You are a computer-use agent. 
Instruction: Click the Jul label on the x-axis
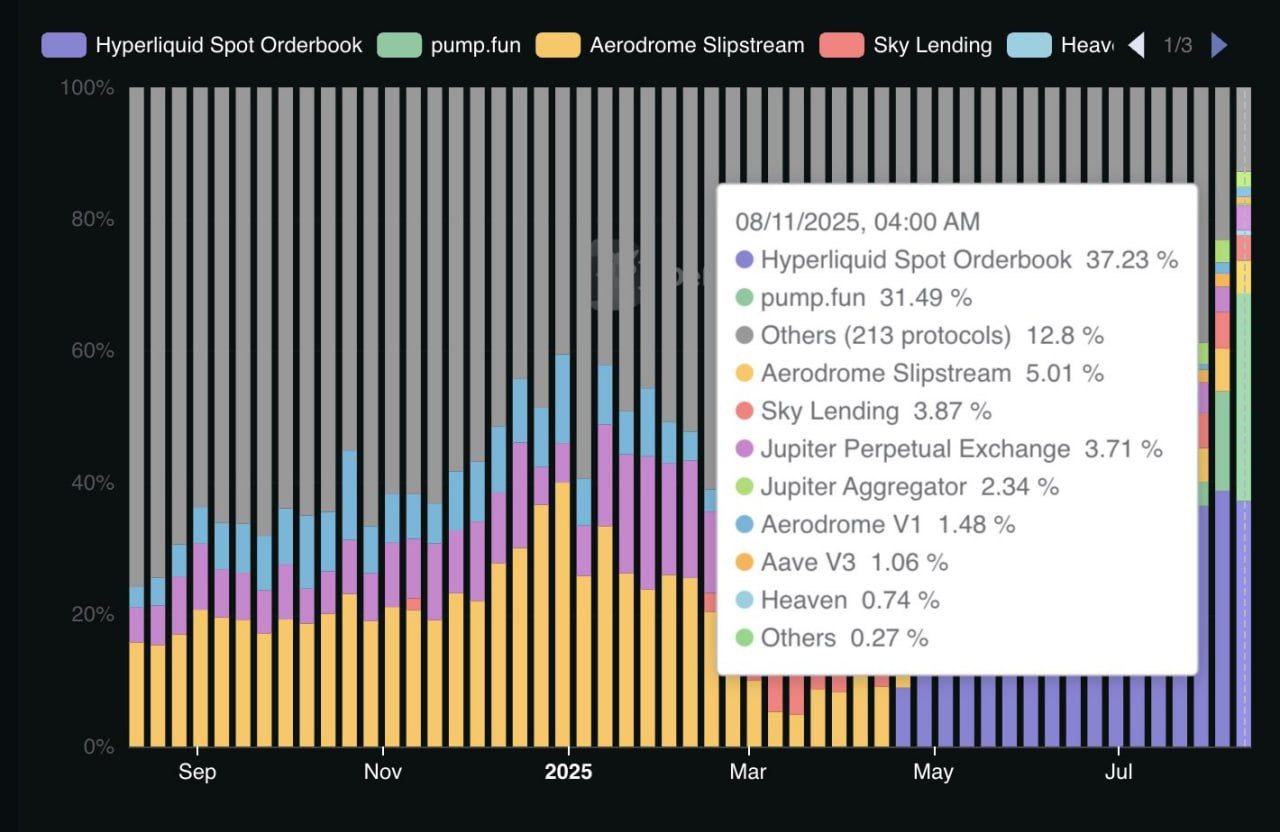[1118, 772]
